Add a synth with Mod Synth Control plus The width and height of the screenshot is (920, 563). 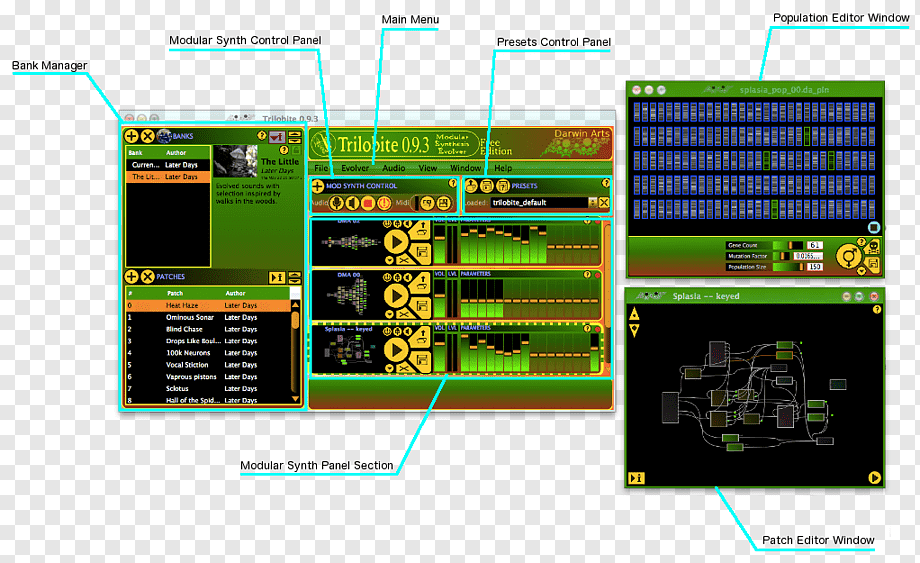pos(317,186)
